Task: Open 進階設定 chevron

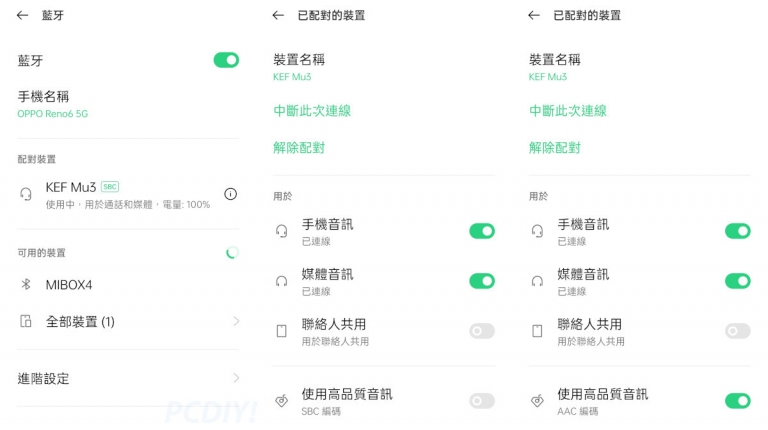Action: 236,378
